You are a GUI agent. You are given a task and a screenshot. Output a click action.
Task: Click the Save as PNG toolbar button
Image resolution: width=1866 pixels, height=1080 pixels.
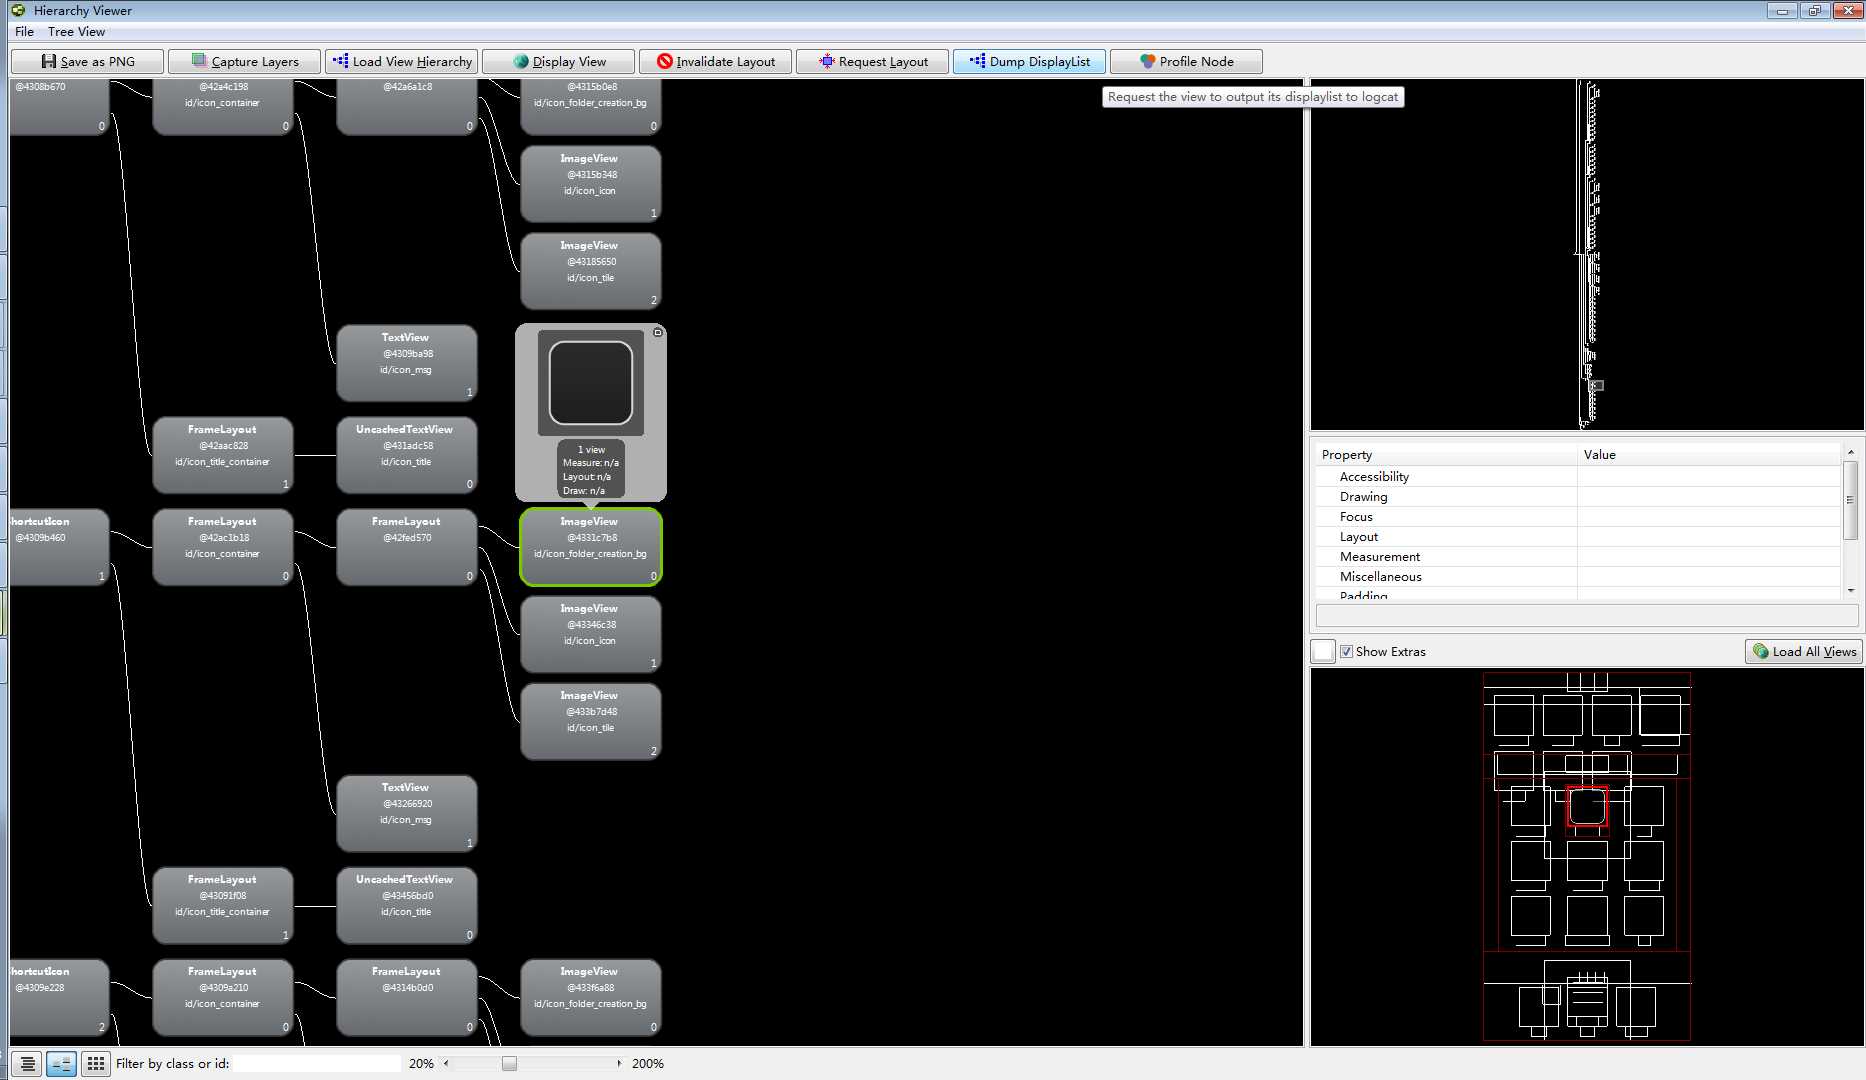click(x=87, y=62)
